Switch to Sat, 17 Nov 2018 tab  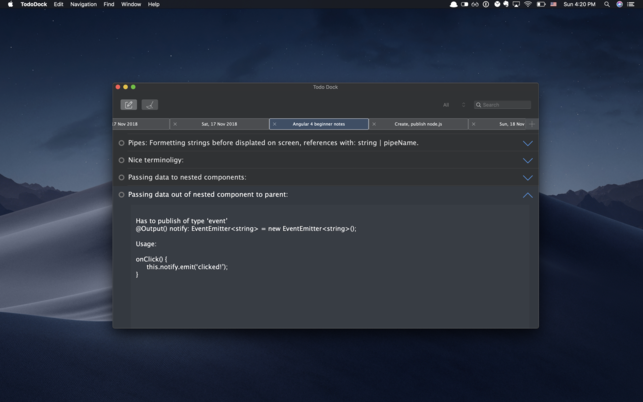[x=219, y=124]
